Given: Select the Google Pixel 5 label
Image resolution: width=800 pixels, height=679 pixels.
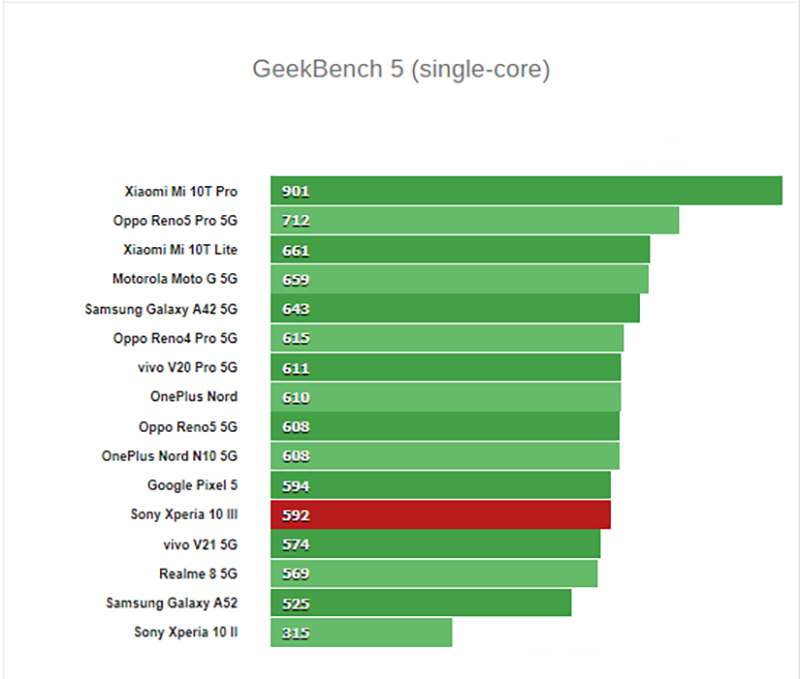Looking at the screenshot, I should [192, 485].
